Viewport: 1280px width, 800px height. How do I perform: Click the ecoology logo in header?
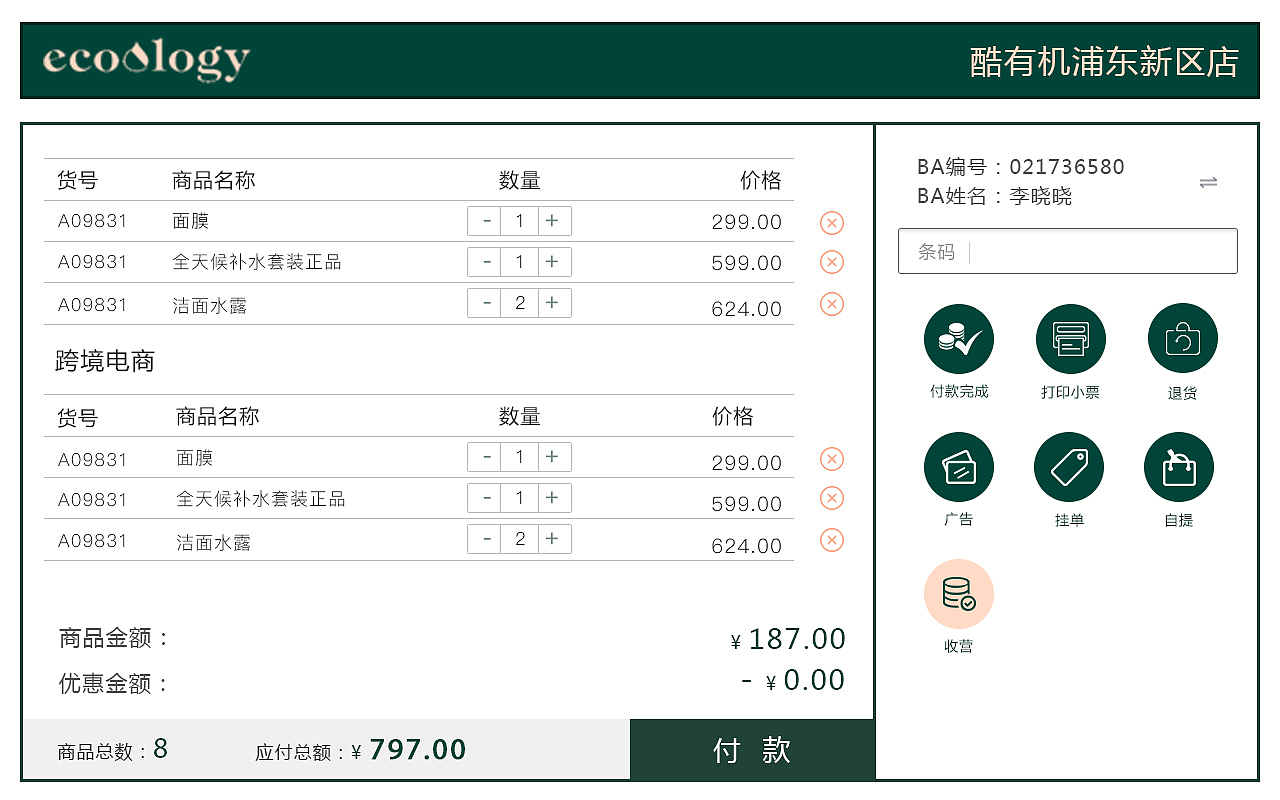tap(146, 61)
